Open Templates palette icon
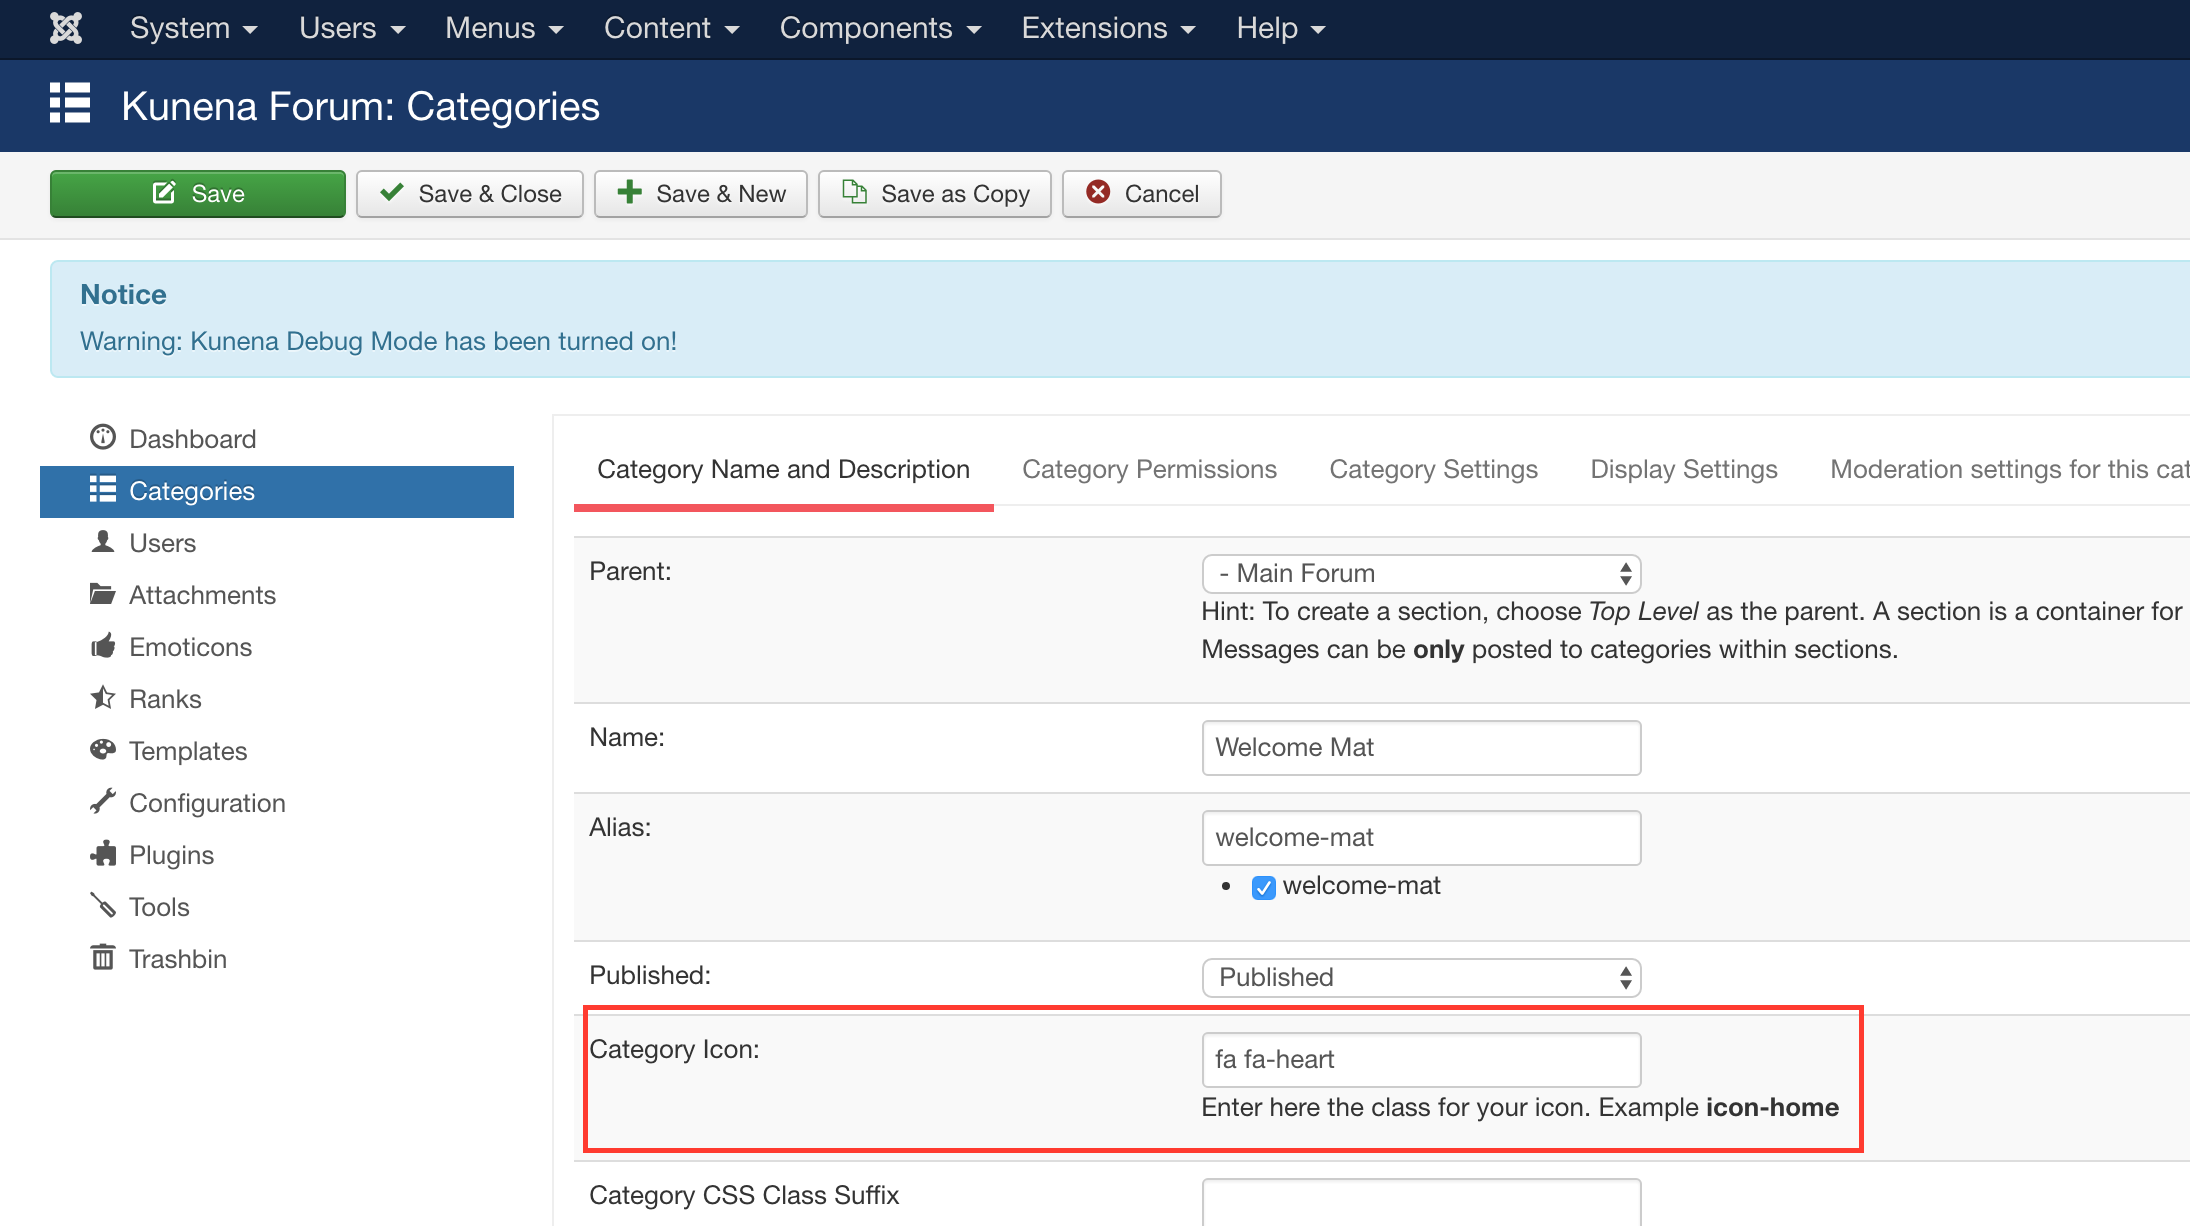This screenshot has height=1226, width=2190. pos(103,750)
